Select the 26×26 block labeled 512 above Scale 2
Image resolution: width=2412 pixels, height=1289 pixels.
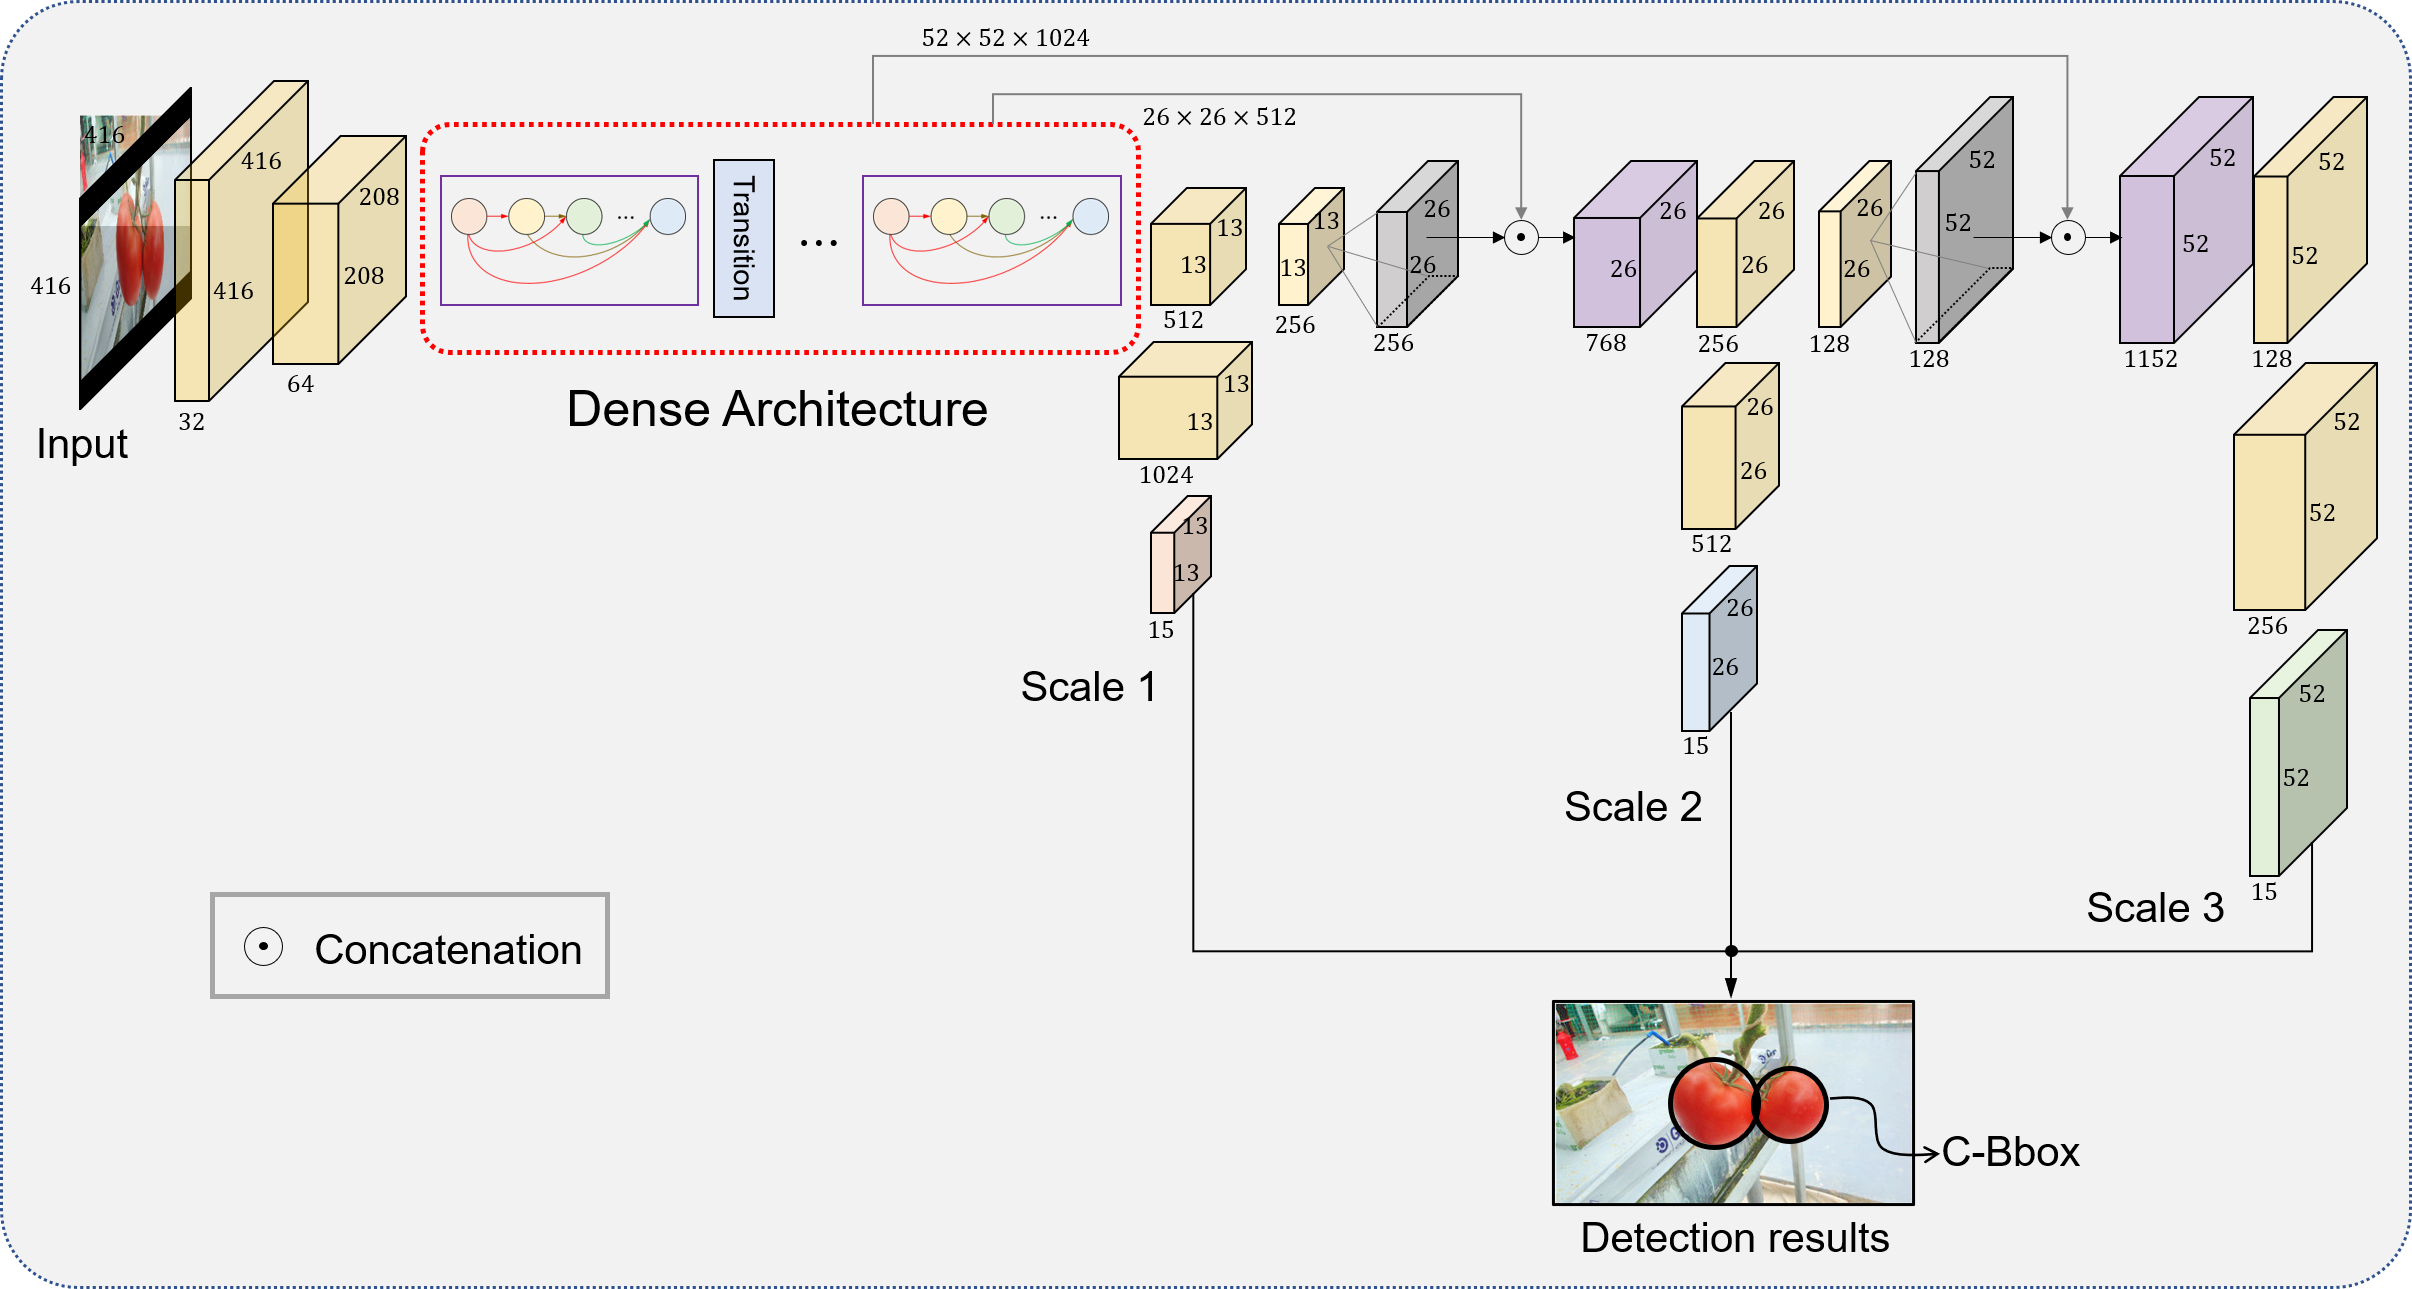click(x=1730, y=446)
